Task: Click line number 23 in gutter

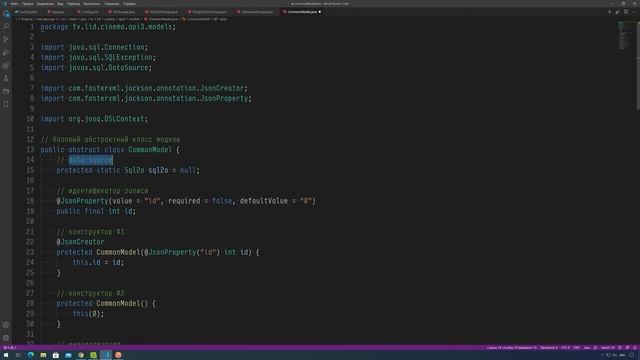Action: [30, 252]
